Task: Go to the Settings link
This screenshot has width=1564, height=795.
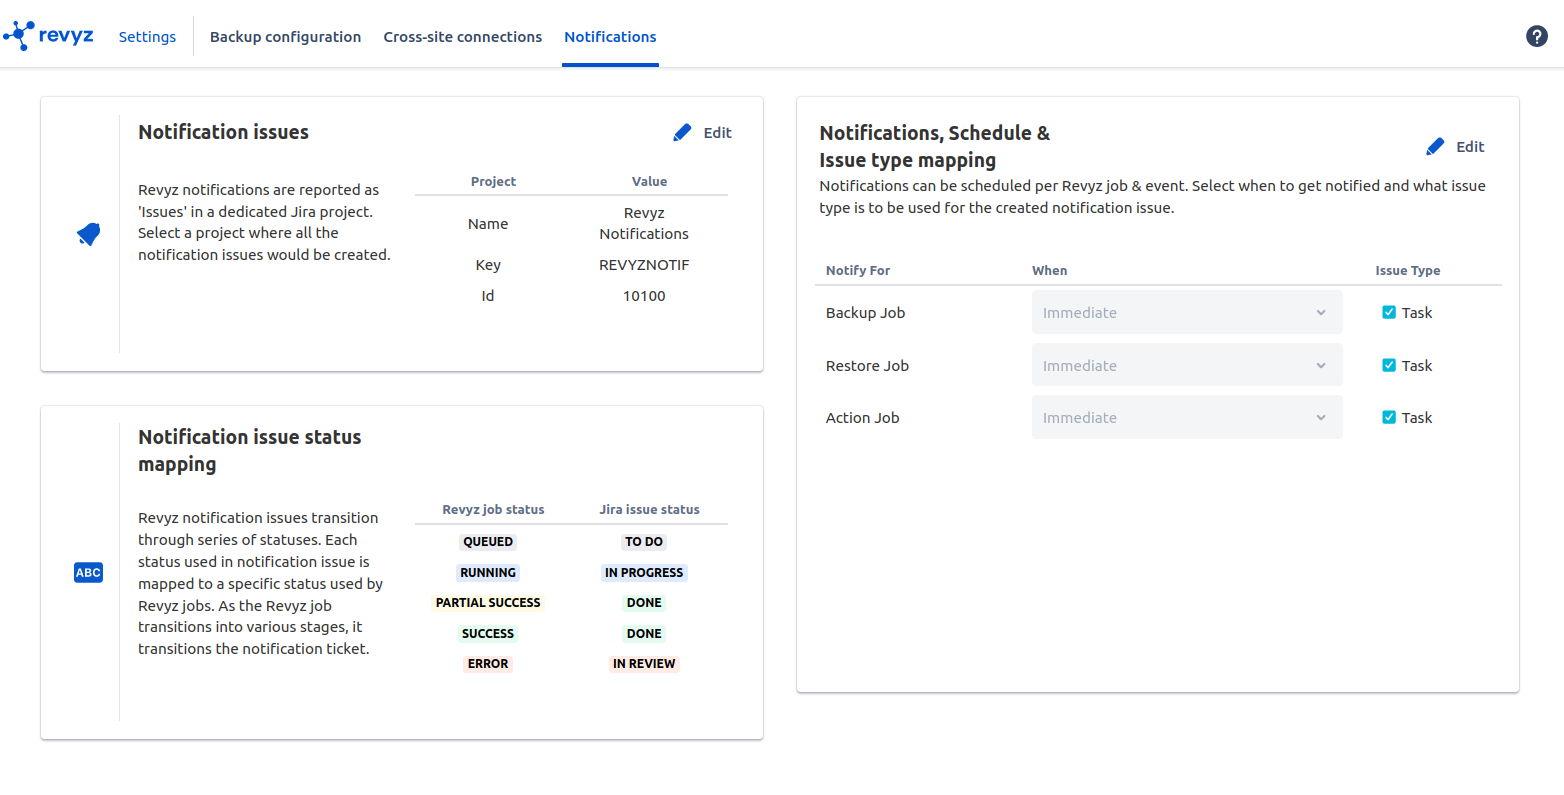Action: click(147, 37)
